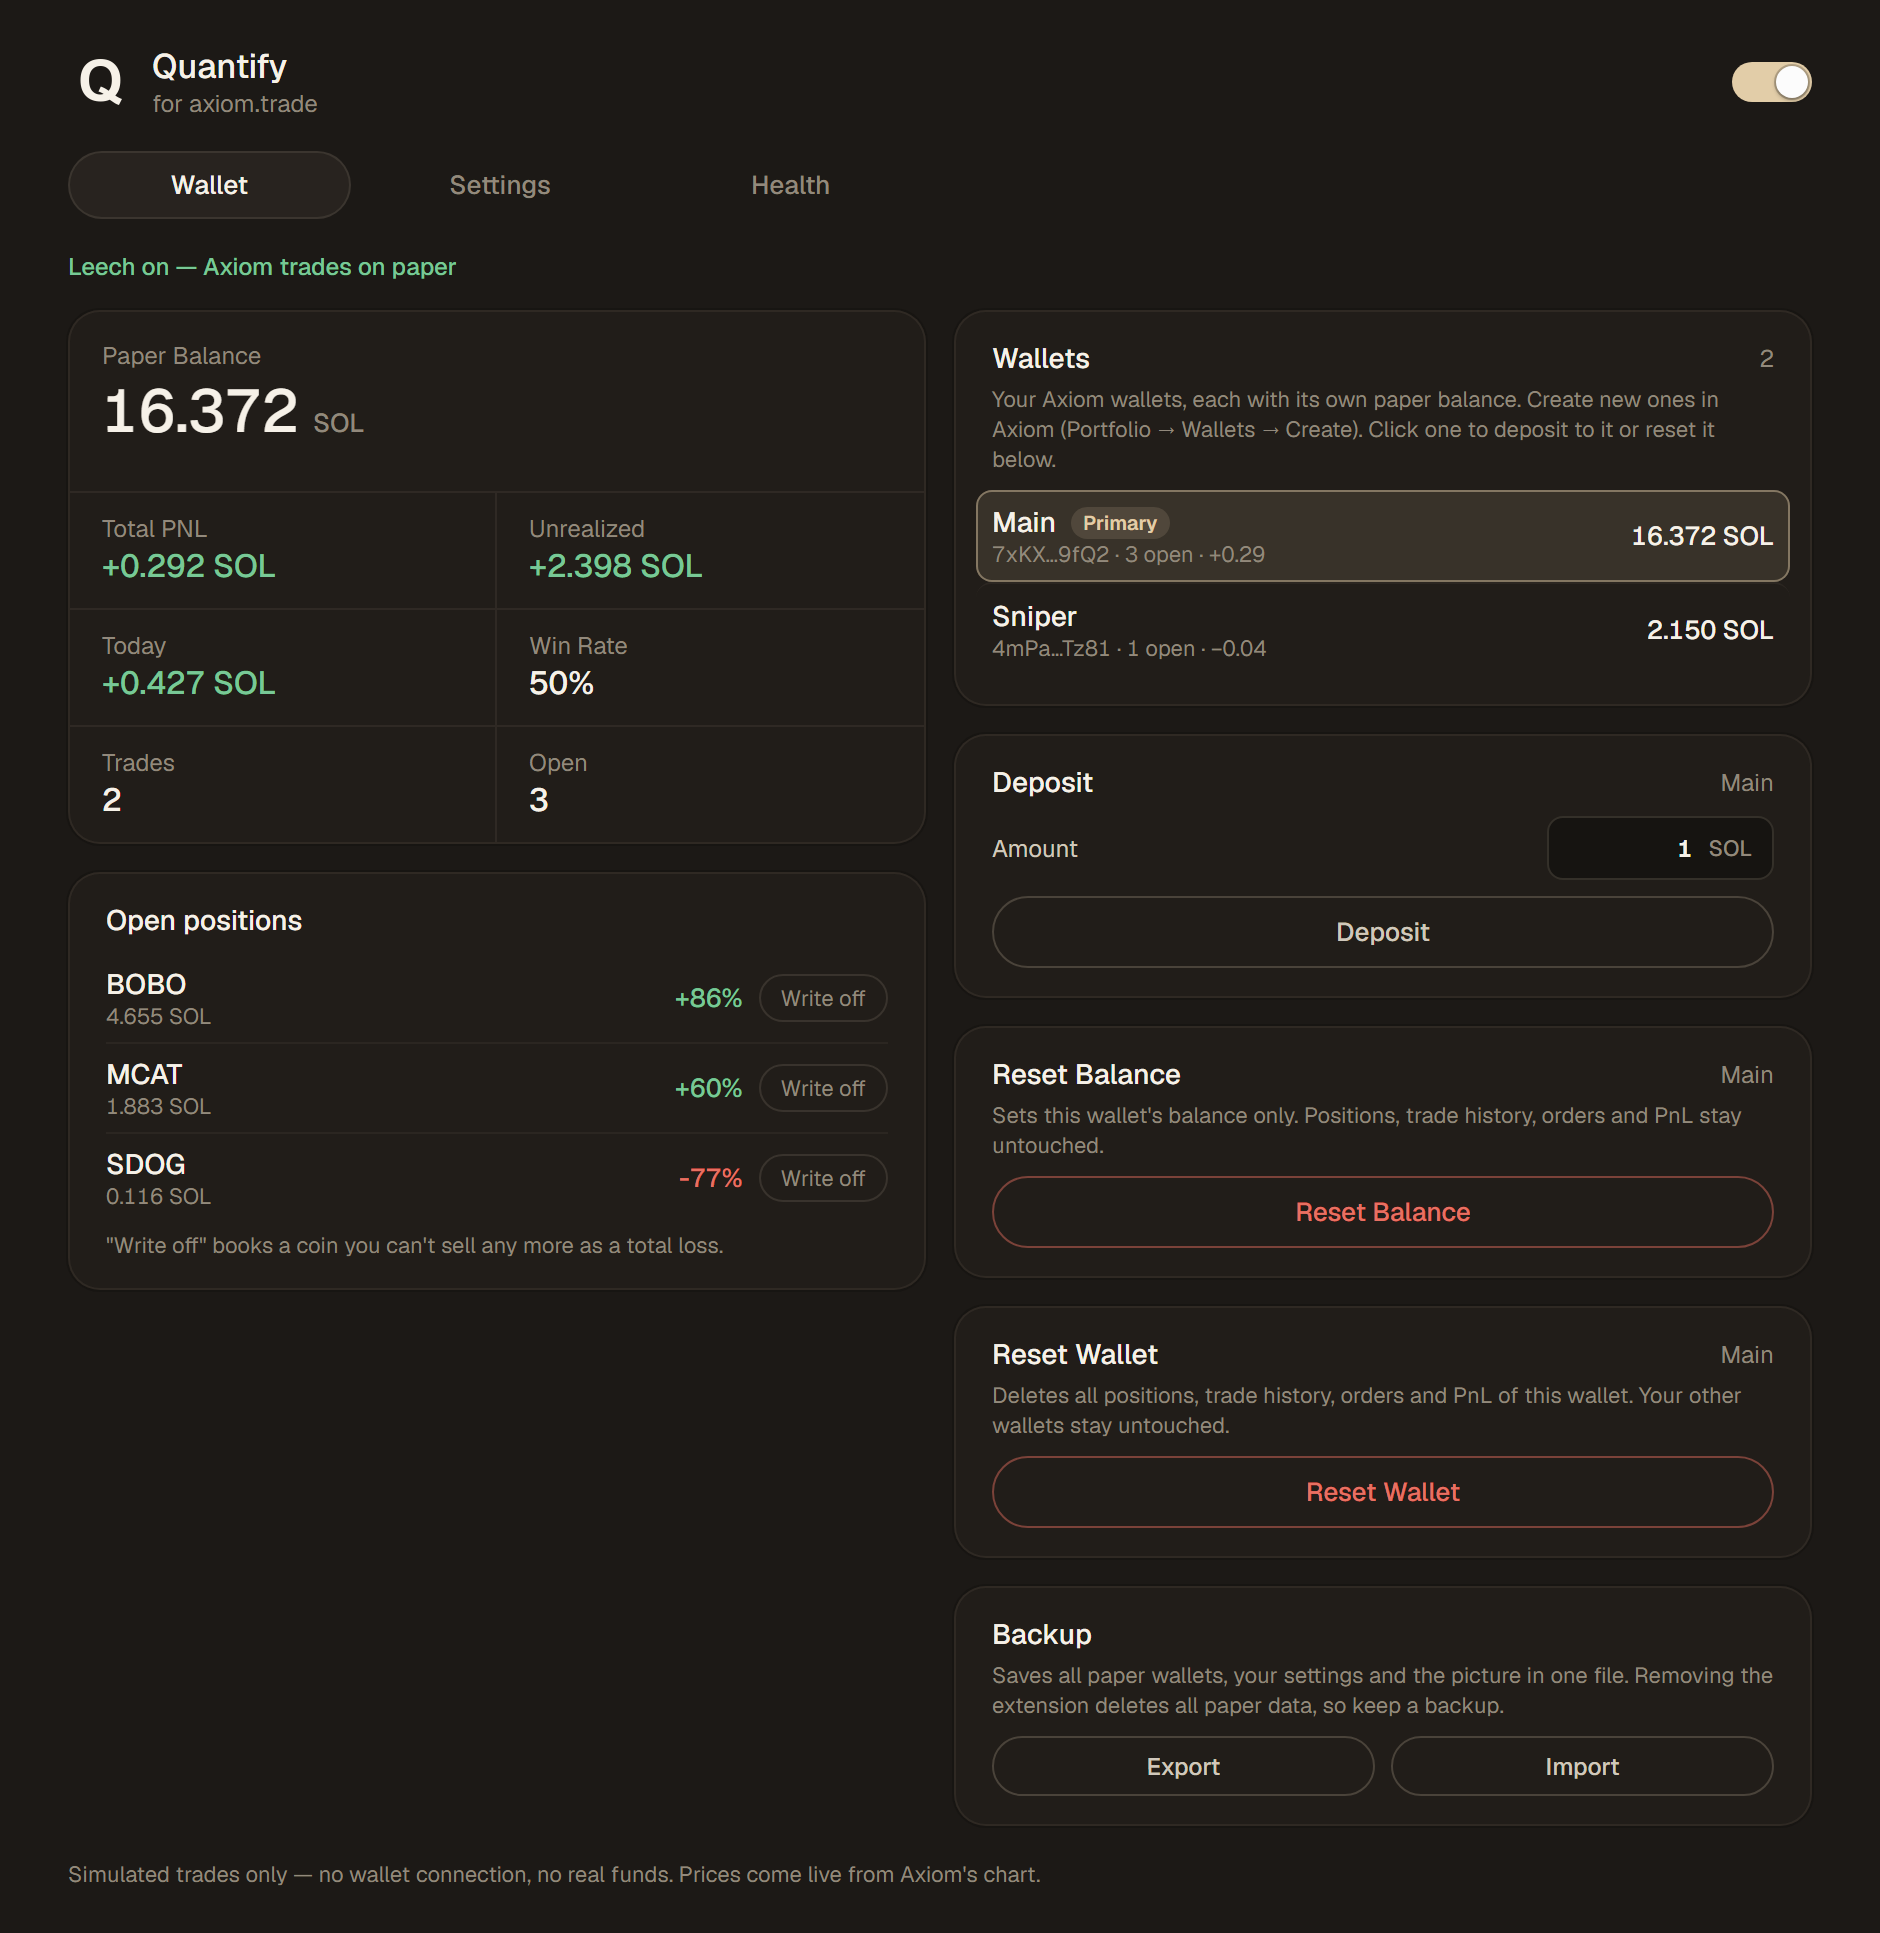Viewport: 1880px width, 1933px height.
Task: Toggle the Leech paper trading switch
Action: click(x=1771, y=82)
